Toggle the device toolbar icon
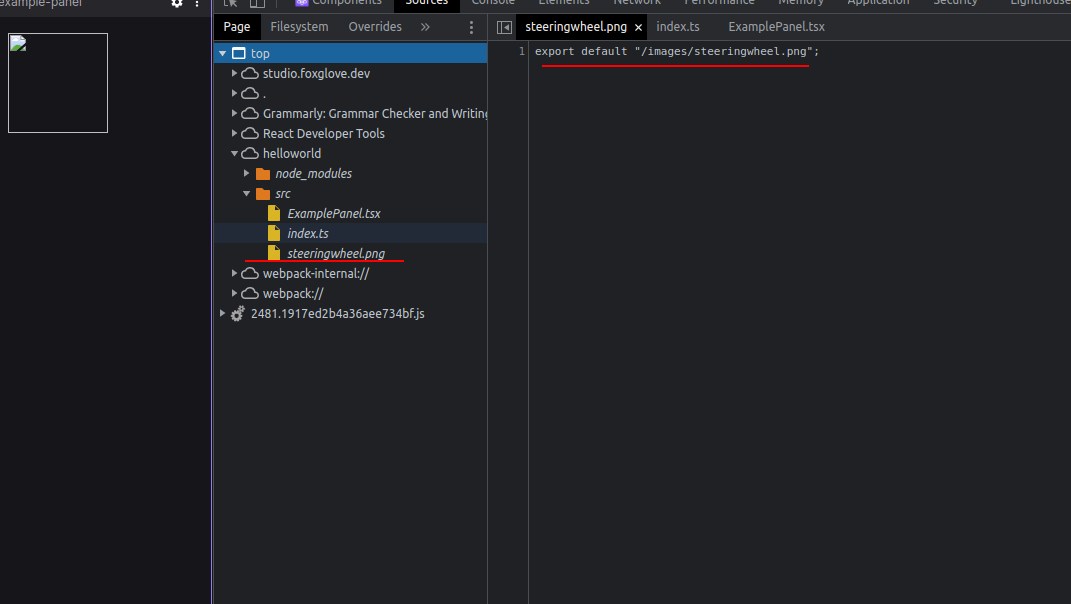 tap(257, 3)
